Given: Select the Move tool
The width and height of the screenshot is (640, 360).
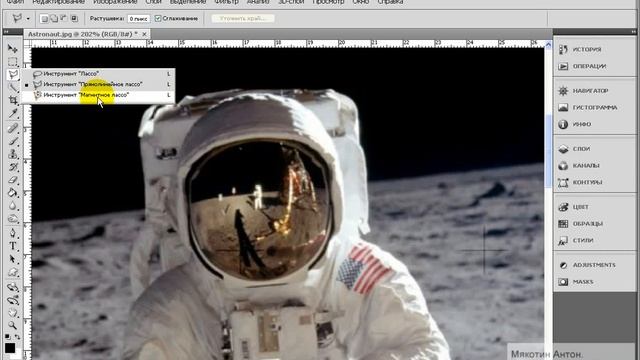Looking at the screenshot, I should tap(13, 49).
